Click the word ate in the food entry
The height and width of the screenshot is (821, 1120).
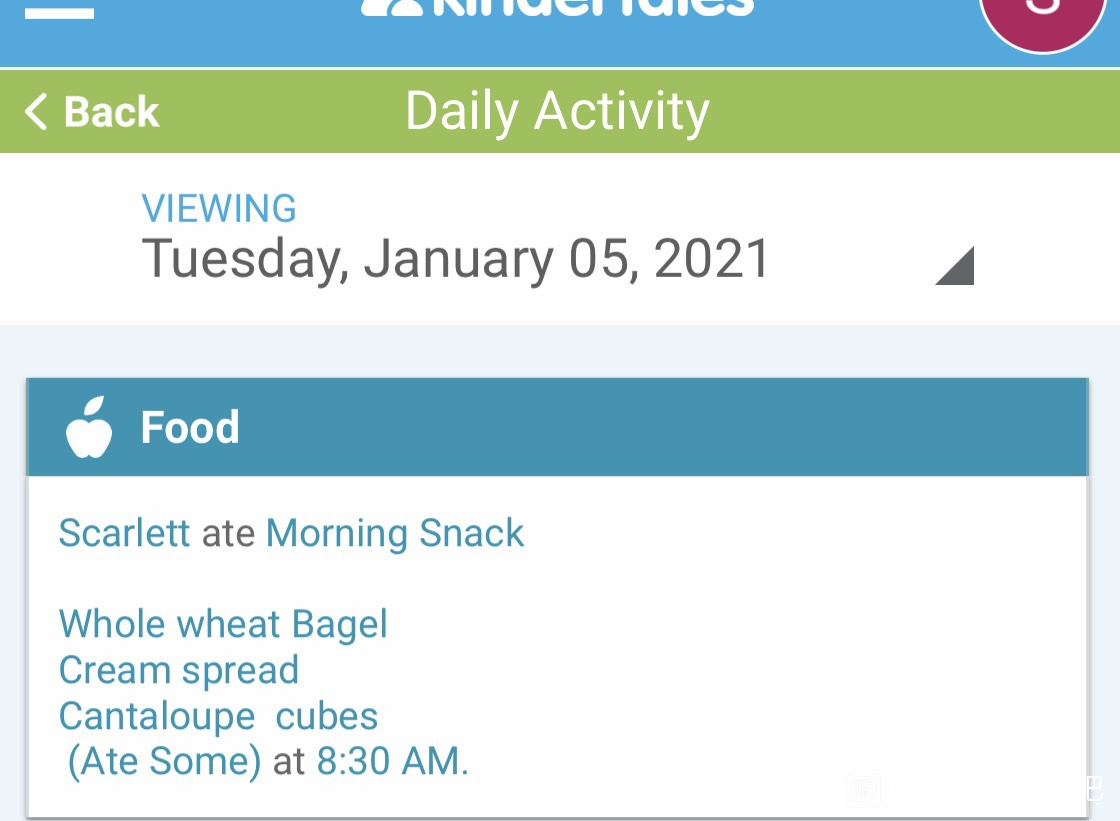pos(229,534)
